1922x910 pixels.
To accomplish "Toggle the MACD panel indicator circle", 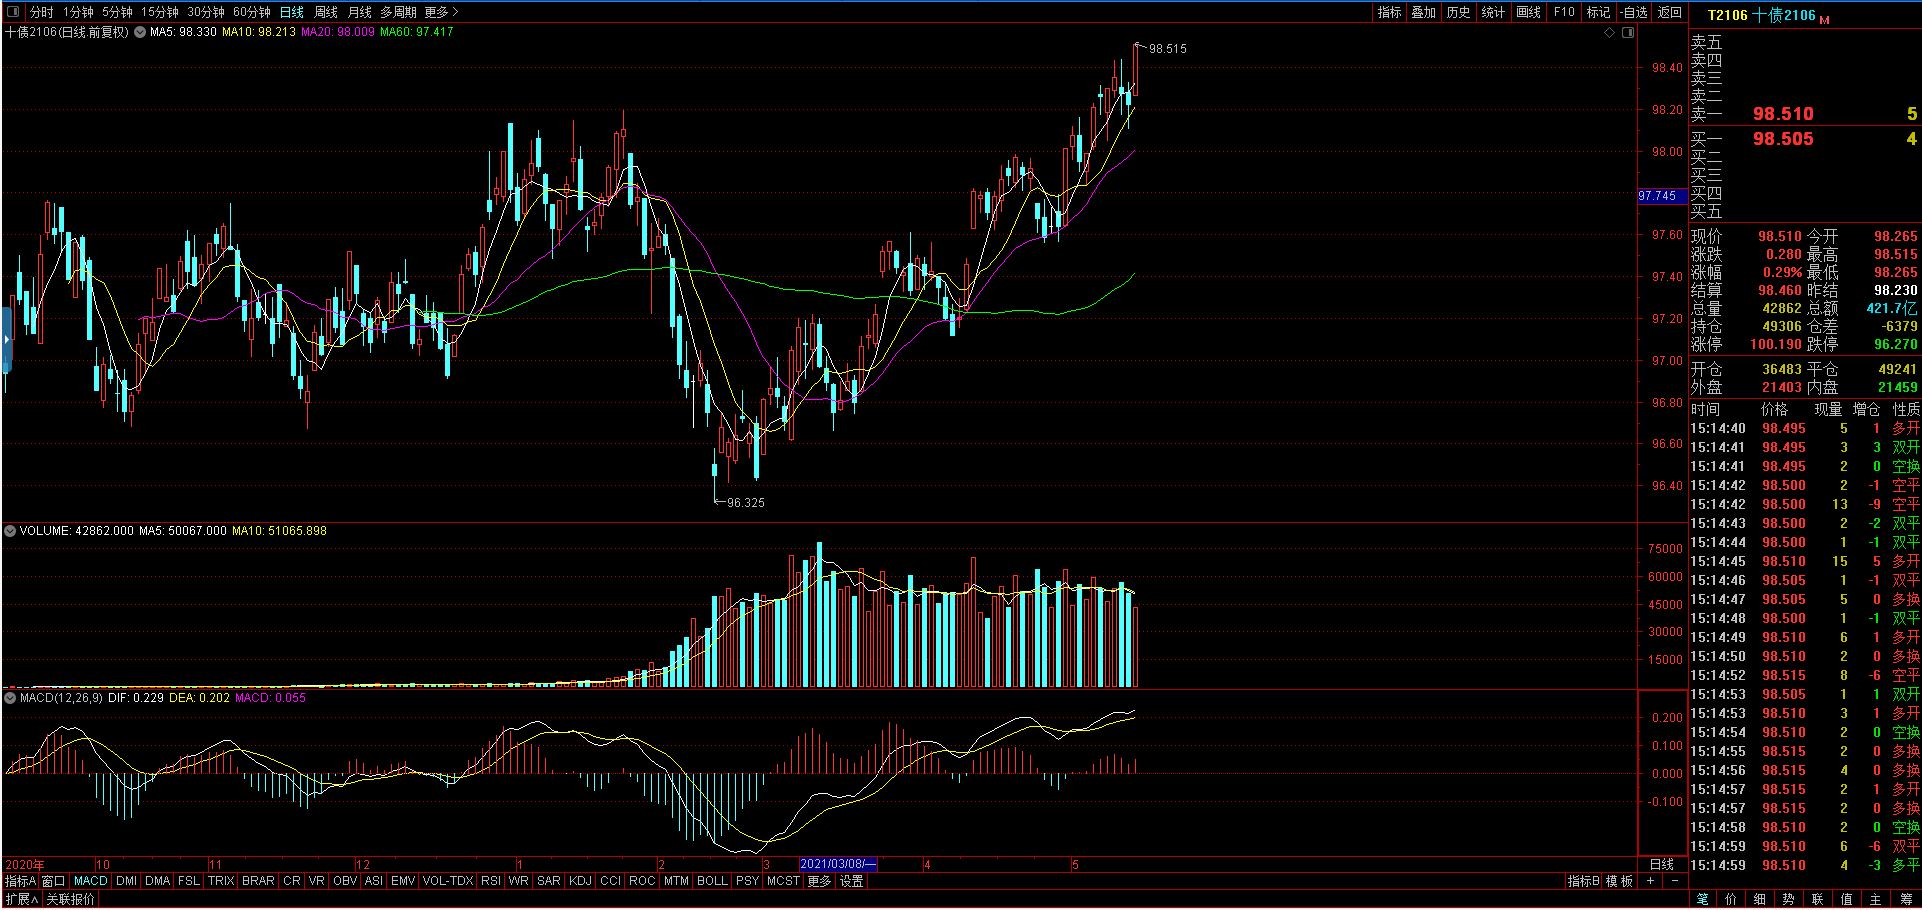I will tap(10, 698).
